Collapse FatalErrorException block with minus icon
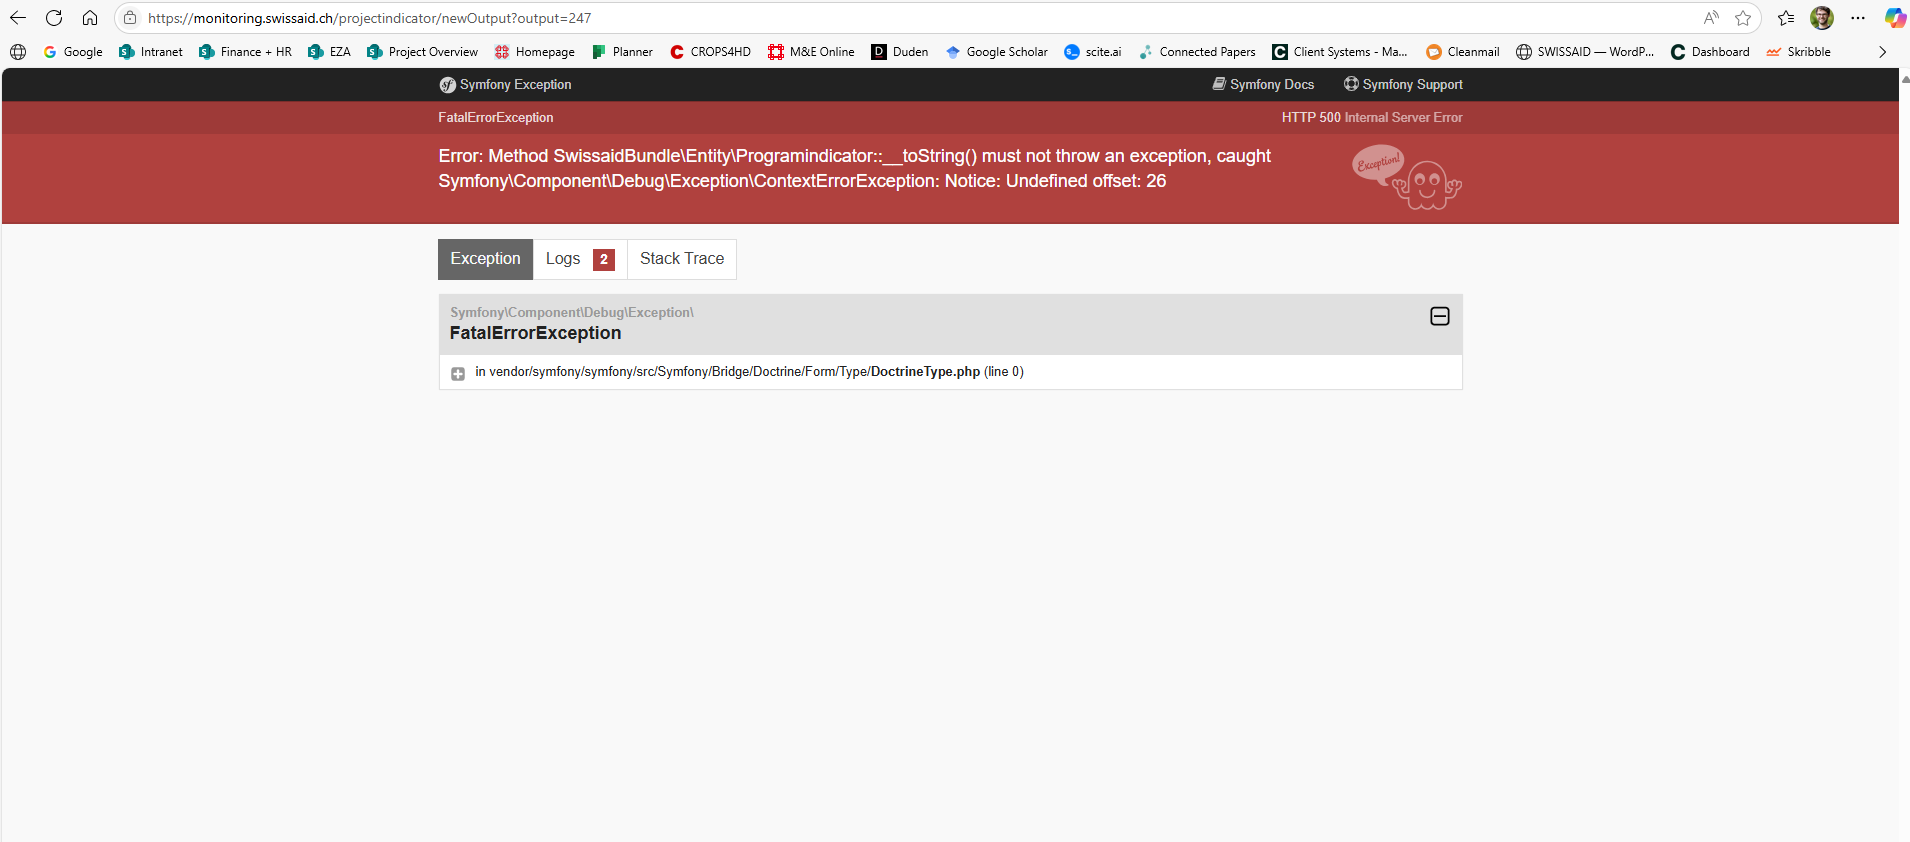The height and width of the screenshot is (842, 1910). (1440, 316)
